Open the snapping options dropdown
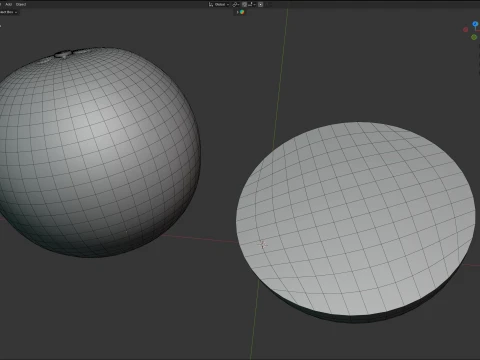This screenshot has width=480, height=360. click(252, 4)
